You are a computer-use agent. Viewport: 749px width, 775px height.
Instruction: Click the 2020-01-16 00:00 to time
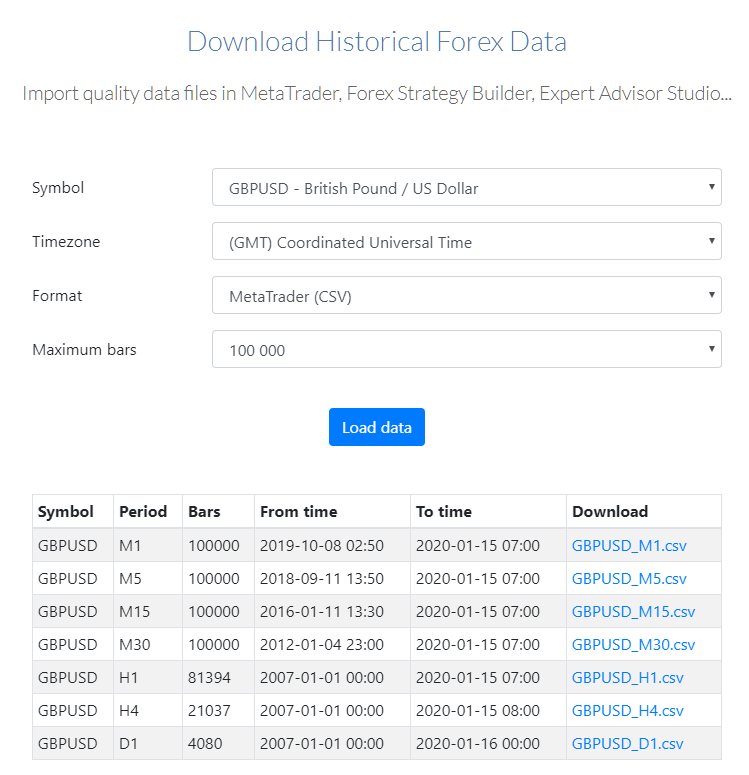[x=478, y=744]
